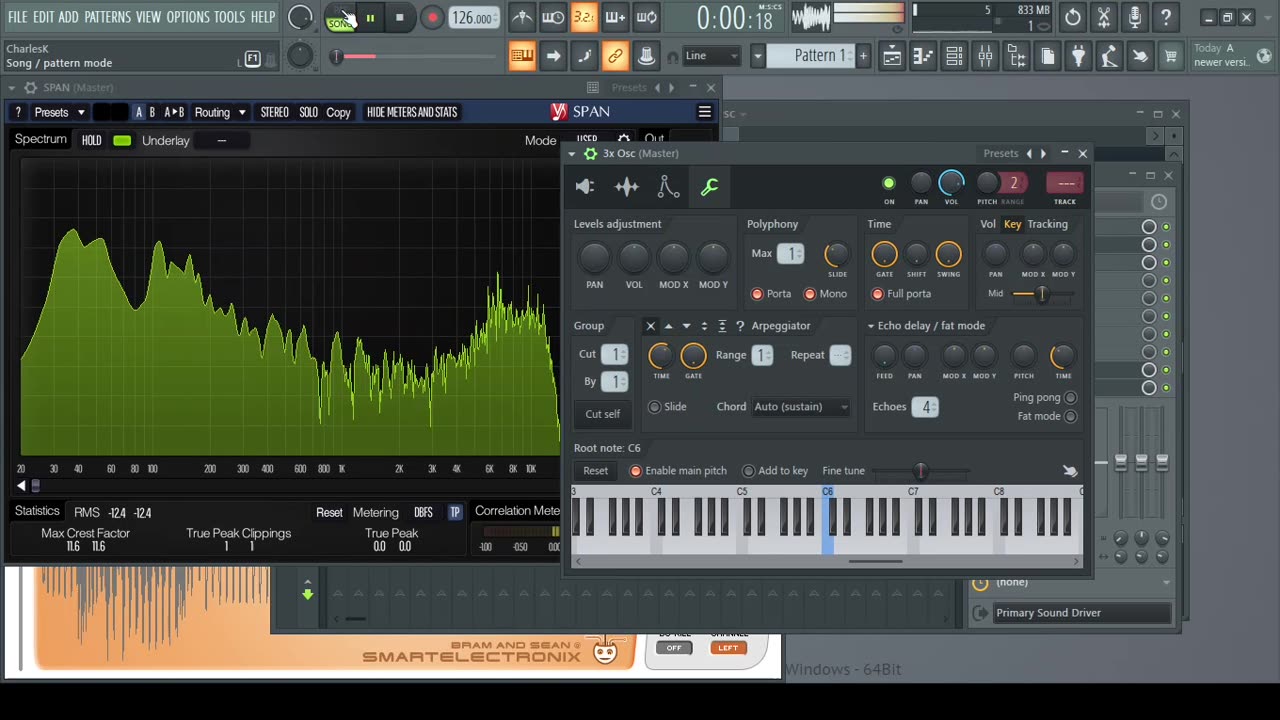Click SPAN SOLO button
The height and width of the screenshot is (720, 1280).
pos(308,112)
